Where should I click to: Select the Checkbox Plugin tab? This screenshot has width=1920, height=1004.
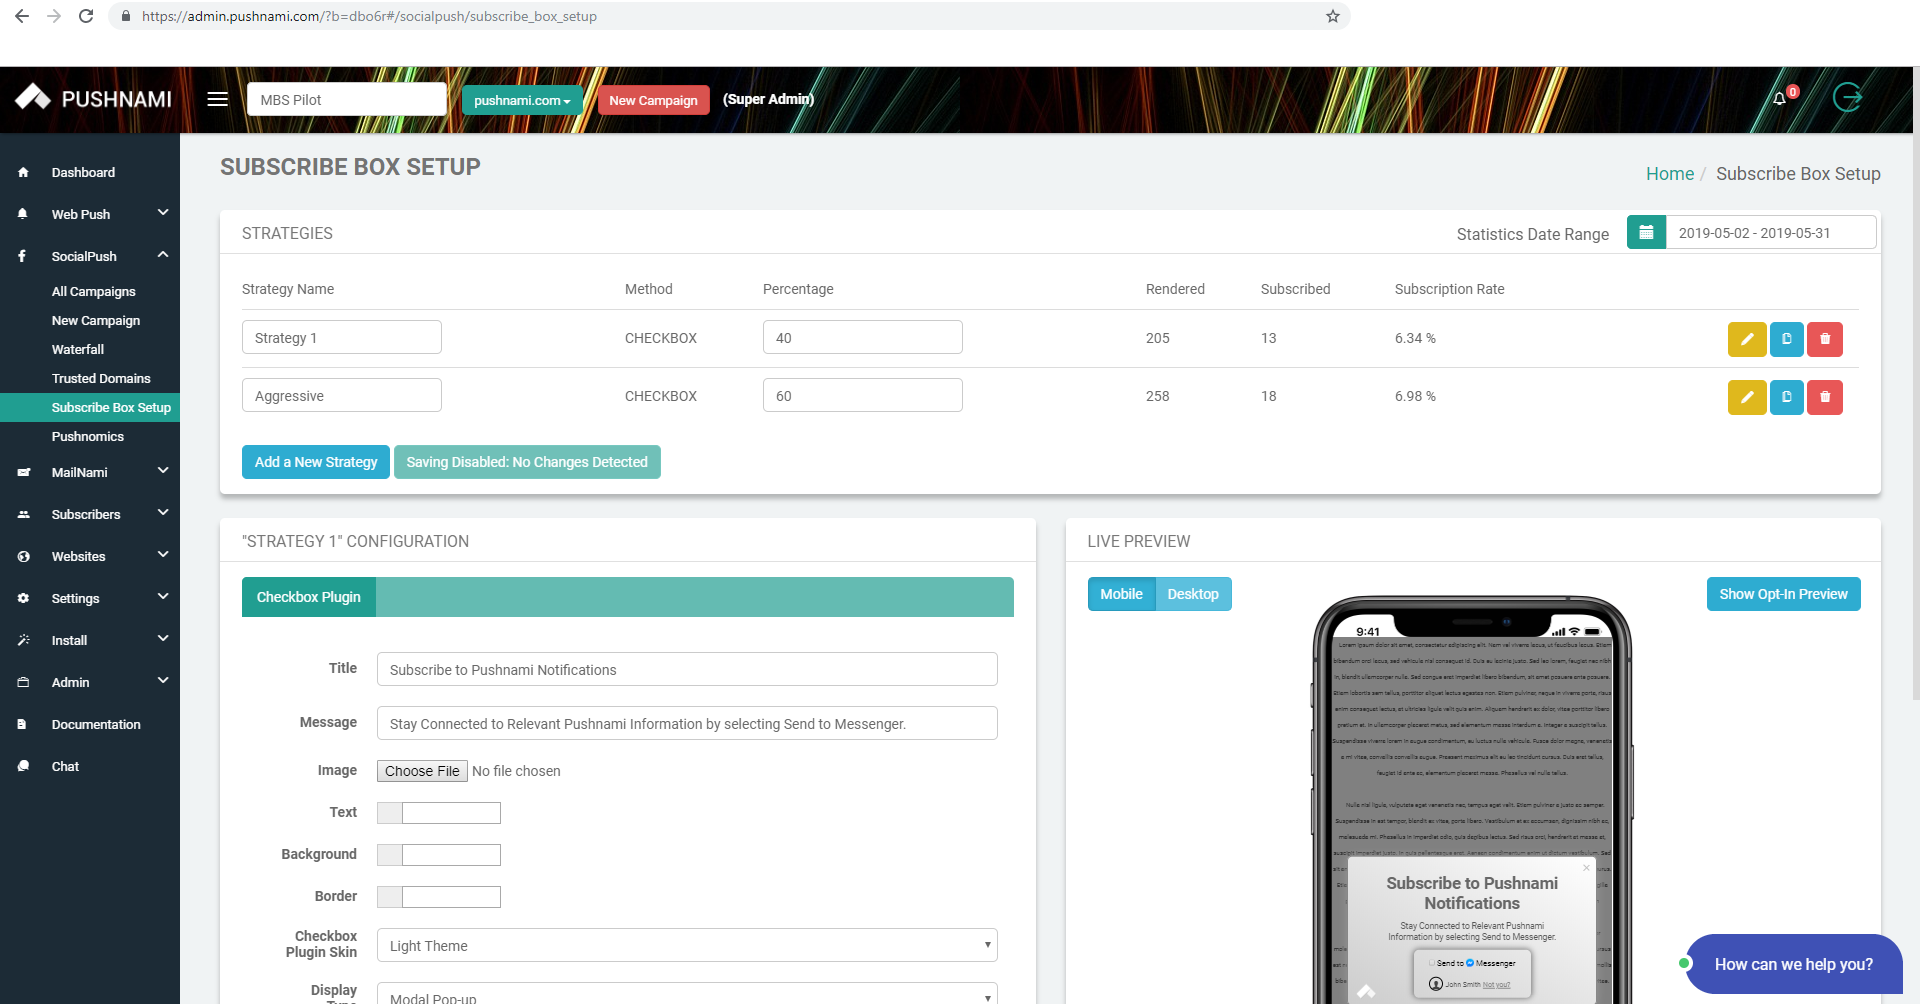point(308,597)
